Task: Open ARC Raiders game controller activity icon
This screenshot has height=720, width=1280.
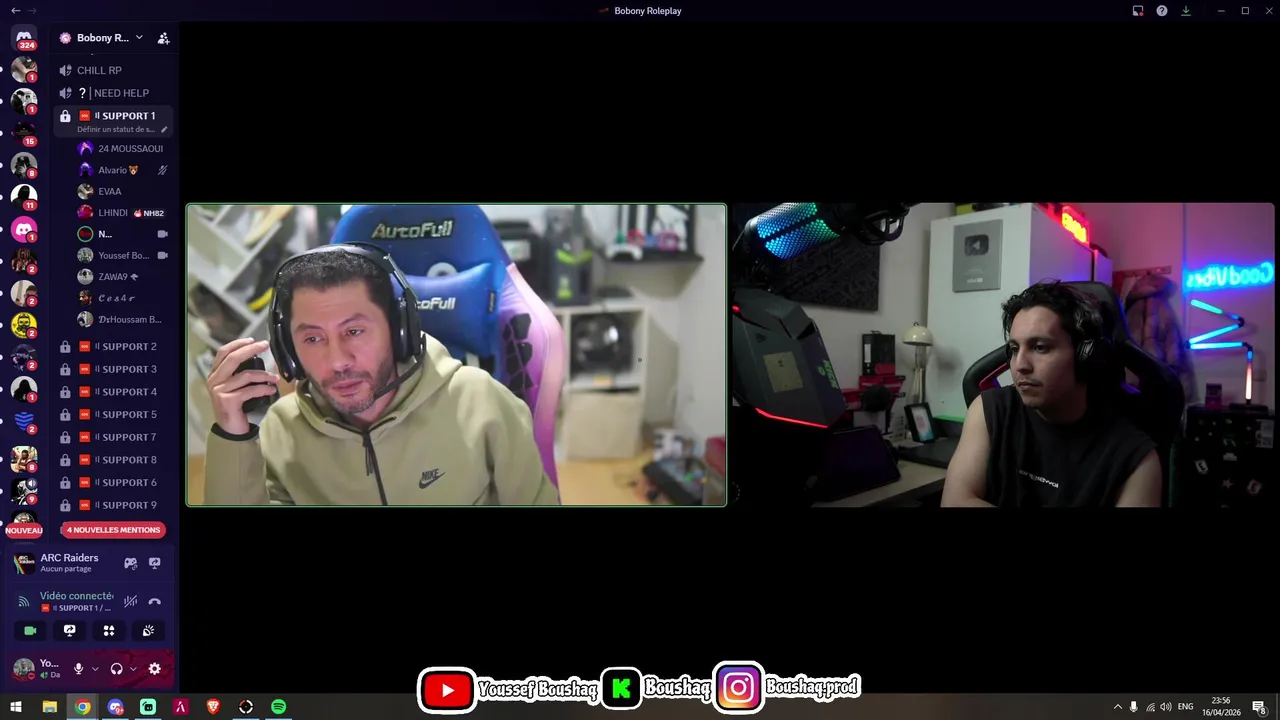Action: pyautogui.click(x=130, y=563)
